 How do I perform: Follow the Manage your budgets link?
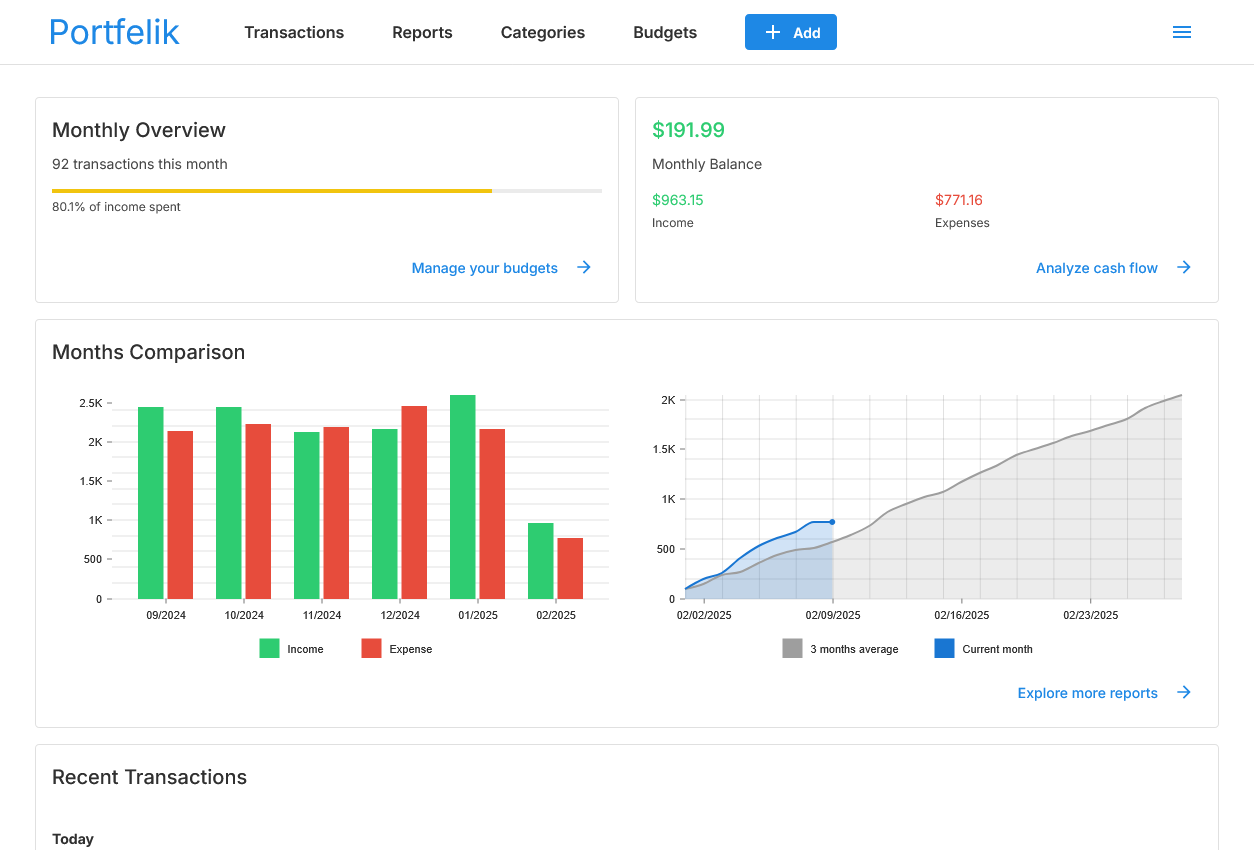(485, 268)
